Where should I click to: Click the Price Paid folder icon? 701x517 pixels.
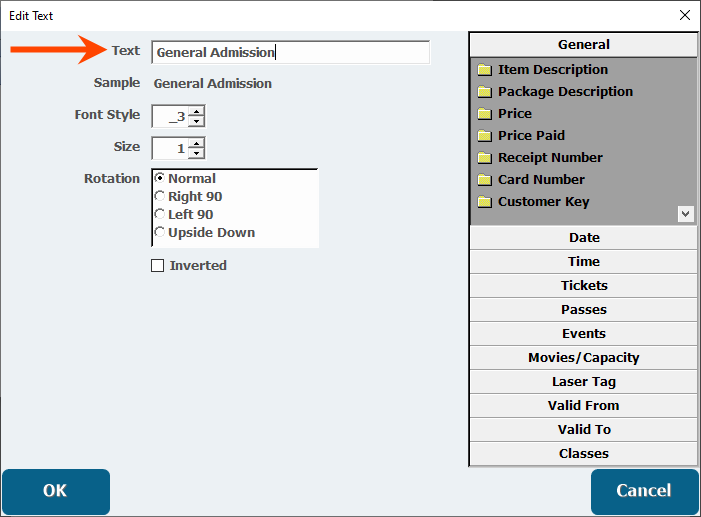(x=485, y=136)
